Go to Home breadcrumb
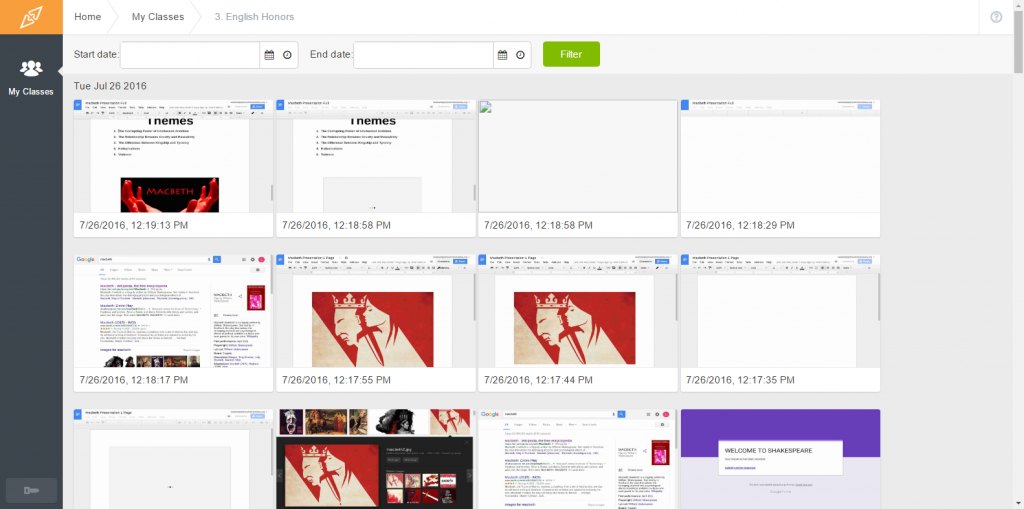Viewport: 1024px width, 509px height. tap(88, 17)
